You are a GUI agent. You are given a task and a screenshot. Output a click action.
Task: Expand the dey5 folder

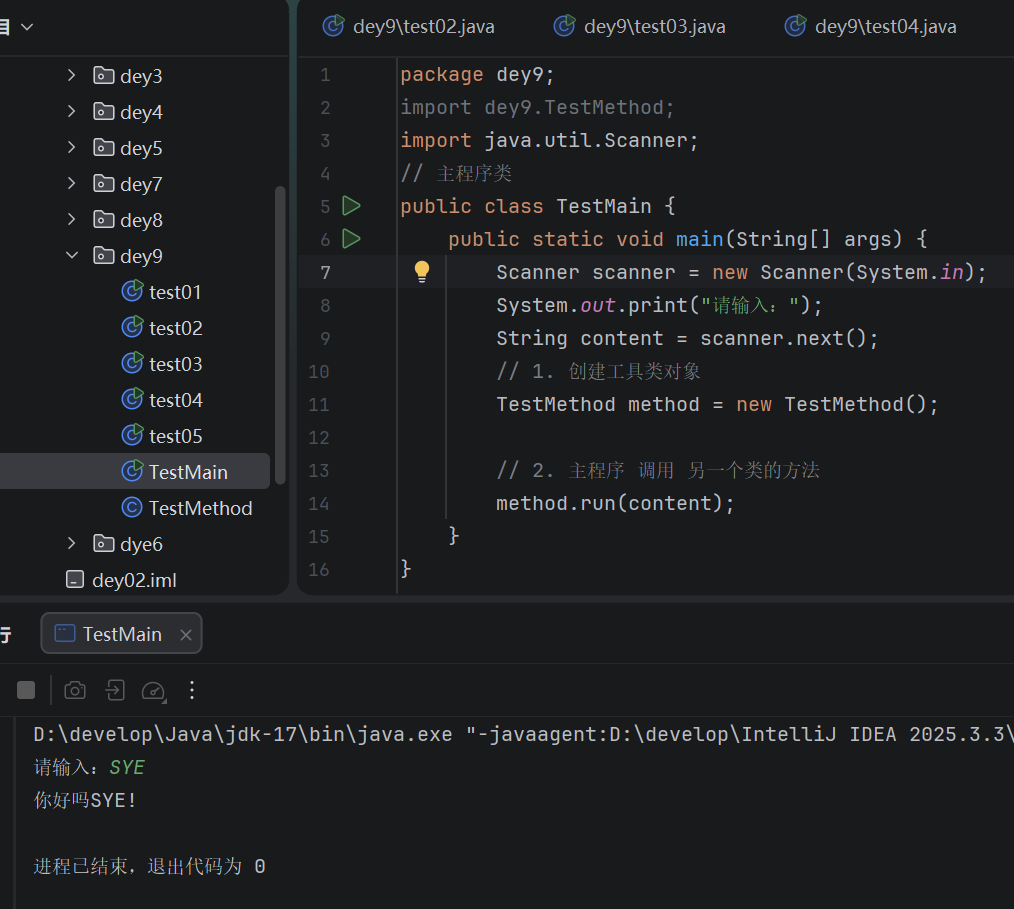72,148
